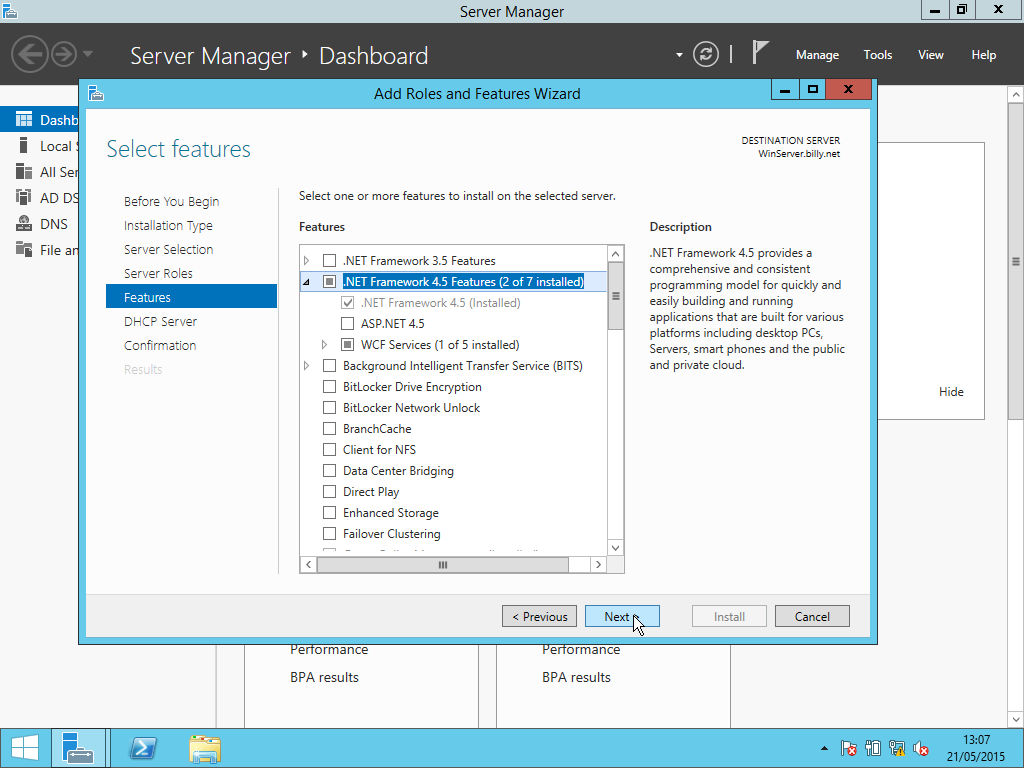Open the Tools menu
The height and width of the screenshot is (768, 1024).
878,55
